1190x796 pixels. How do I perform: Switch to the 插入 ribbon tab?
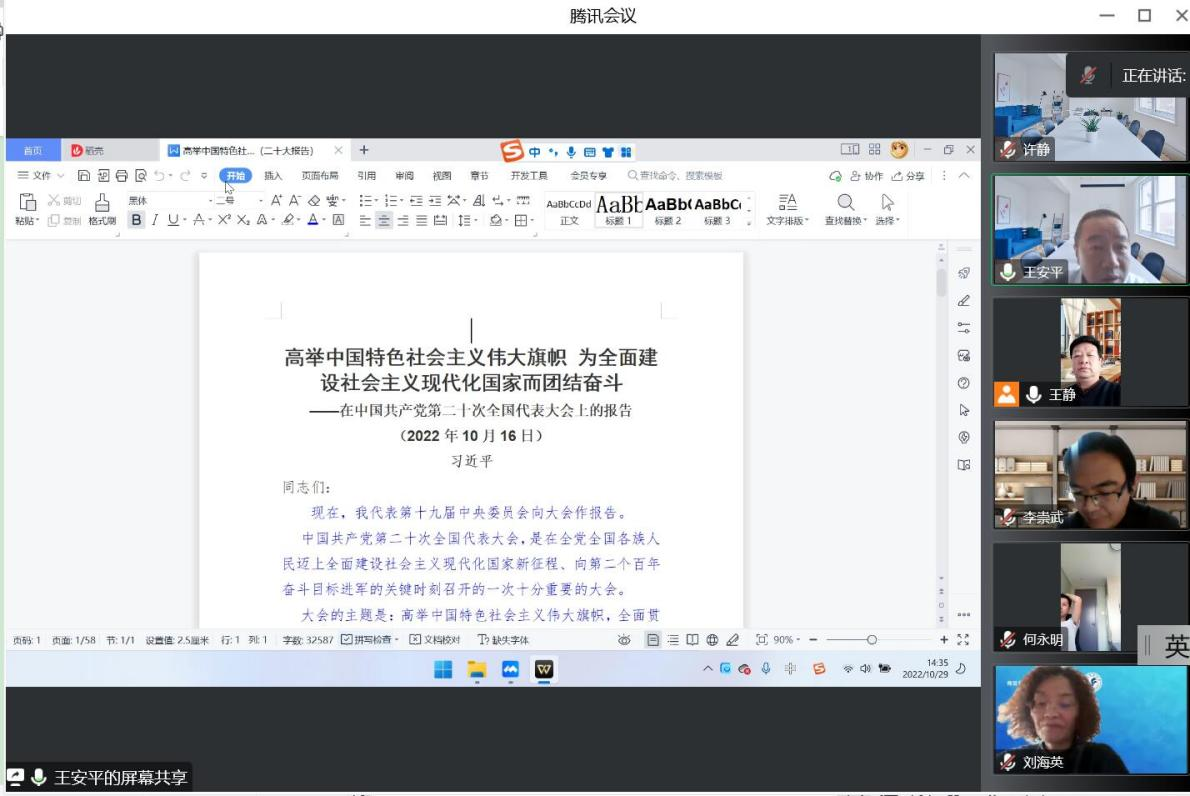click(273, 175)
